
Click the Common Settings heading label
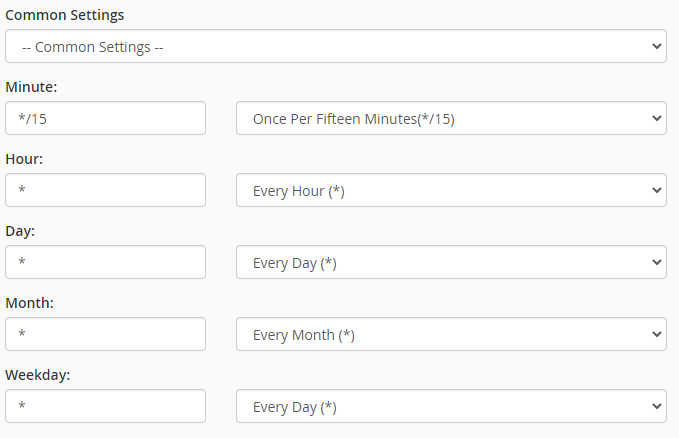tap(65, 15)
